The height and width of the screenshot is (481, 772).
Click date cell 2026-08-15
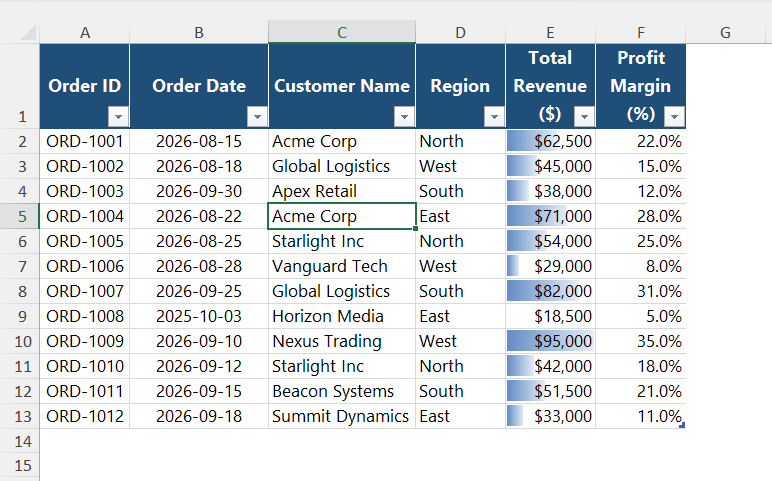[199, 141]
